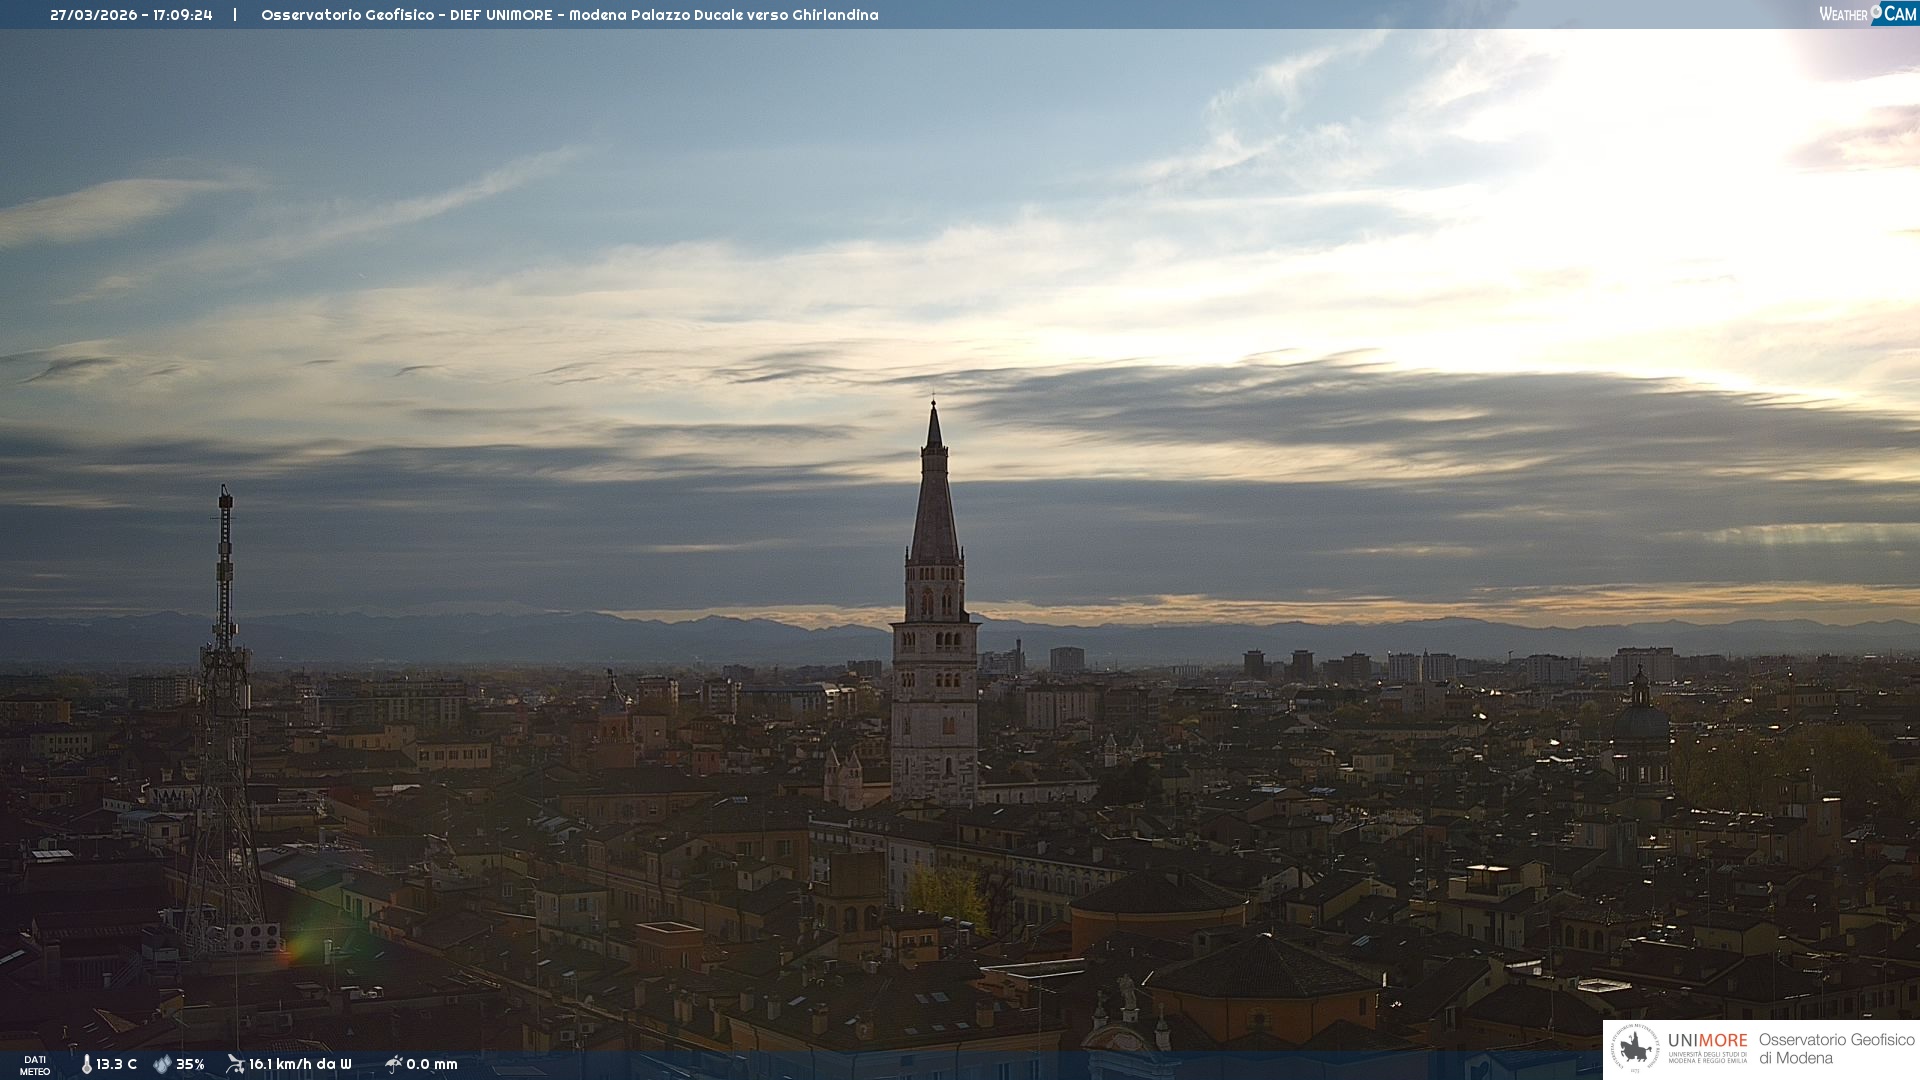Click the rain umbrella icon
1920x1080 pixels.
click(x=394, y=1064)
